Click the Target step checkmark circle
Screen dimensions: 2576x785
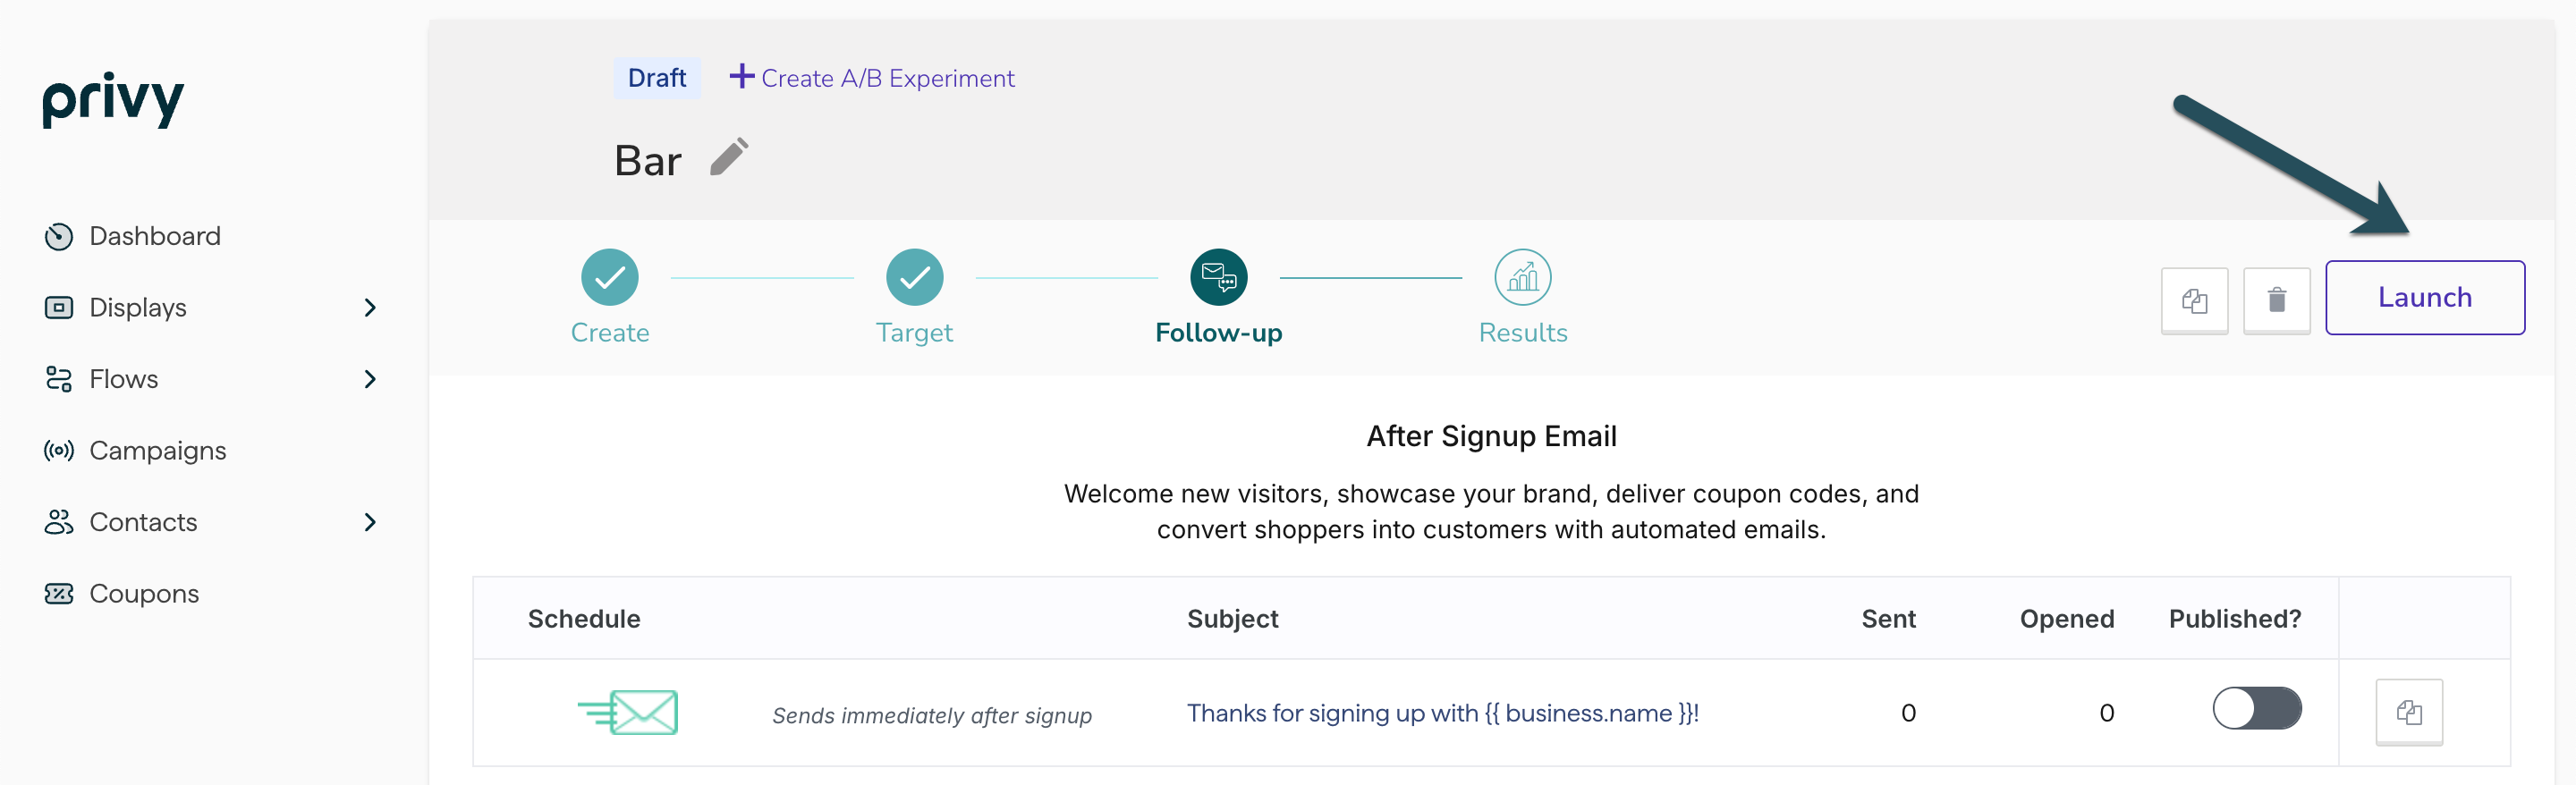click(x=913, y=277)
